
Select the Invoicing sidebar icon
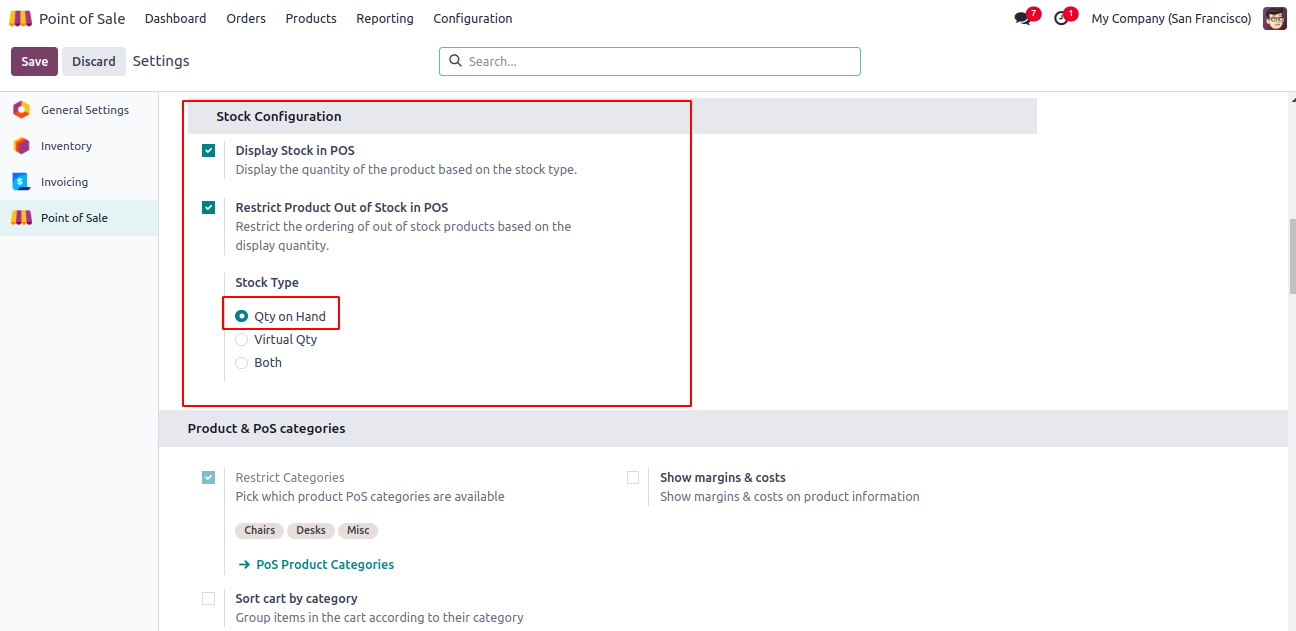coord(21,182)
